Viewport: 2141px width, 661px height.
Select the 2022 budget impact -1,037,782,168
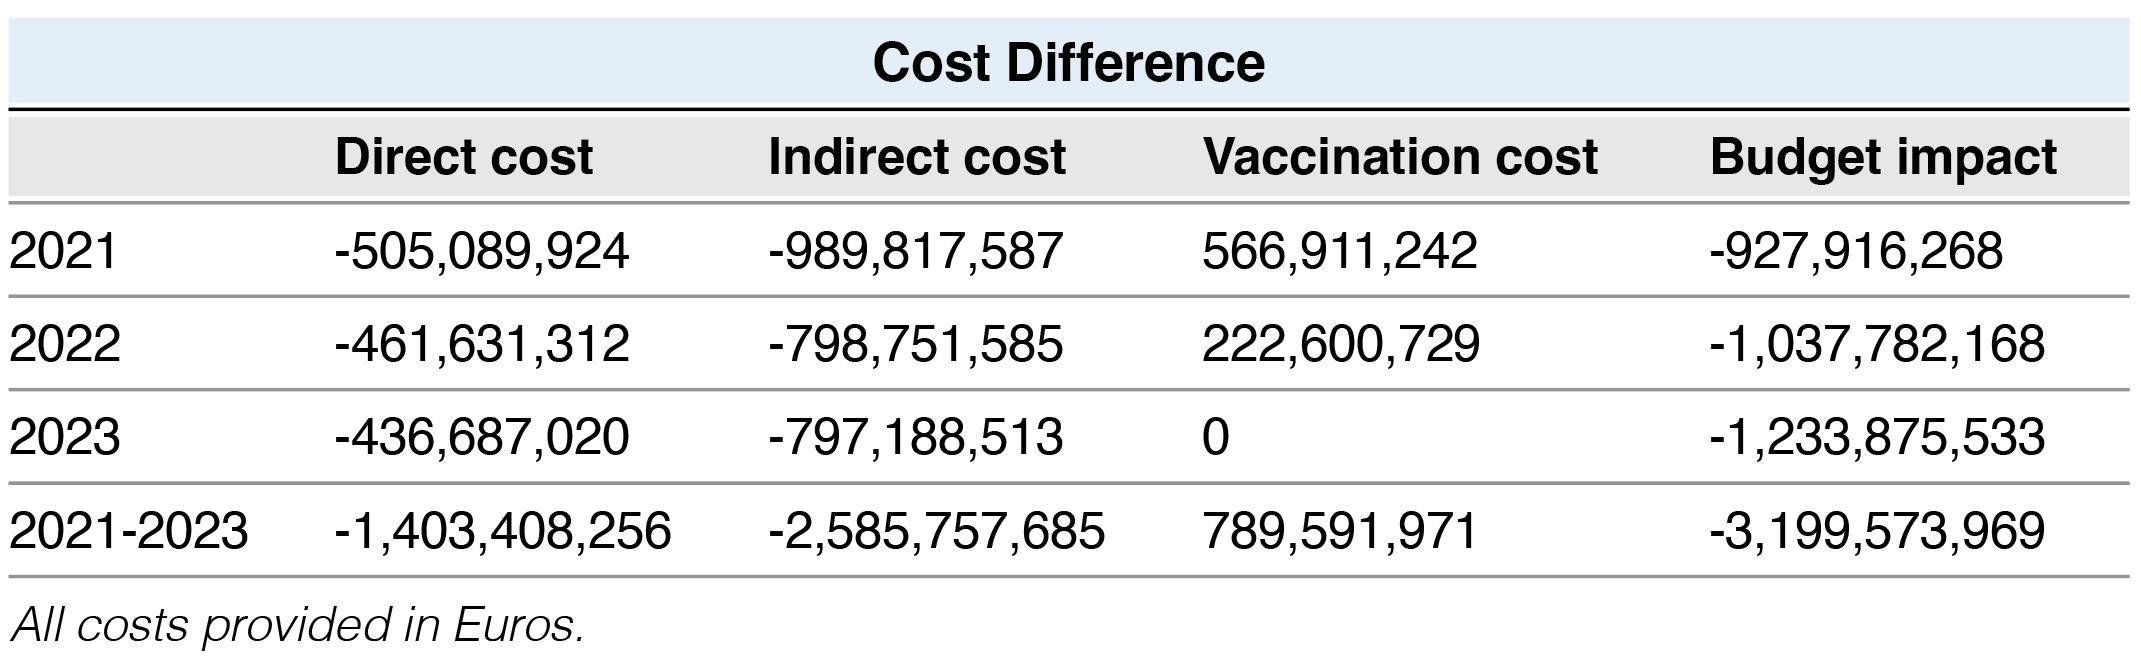pyautogui.click(x=1877, y=343)
